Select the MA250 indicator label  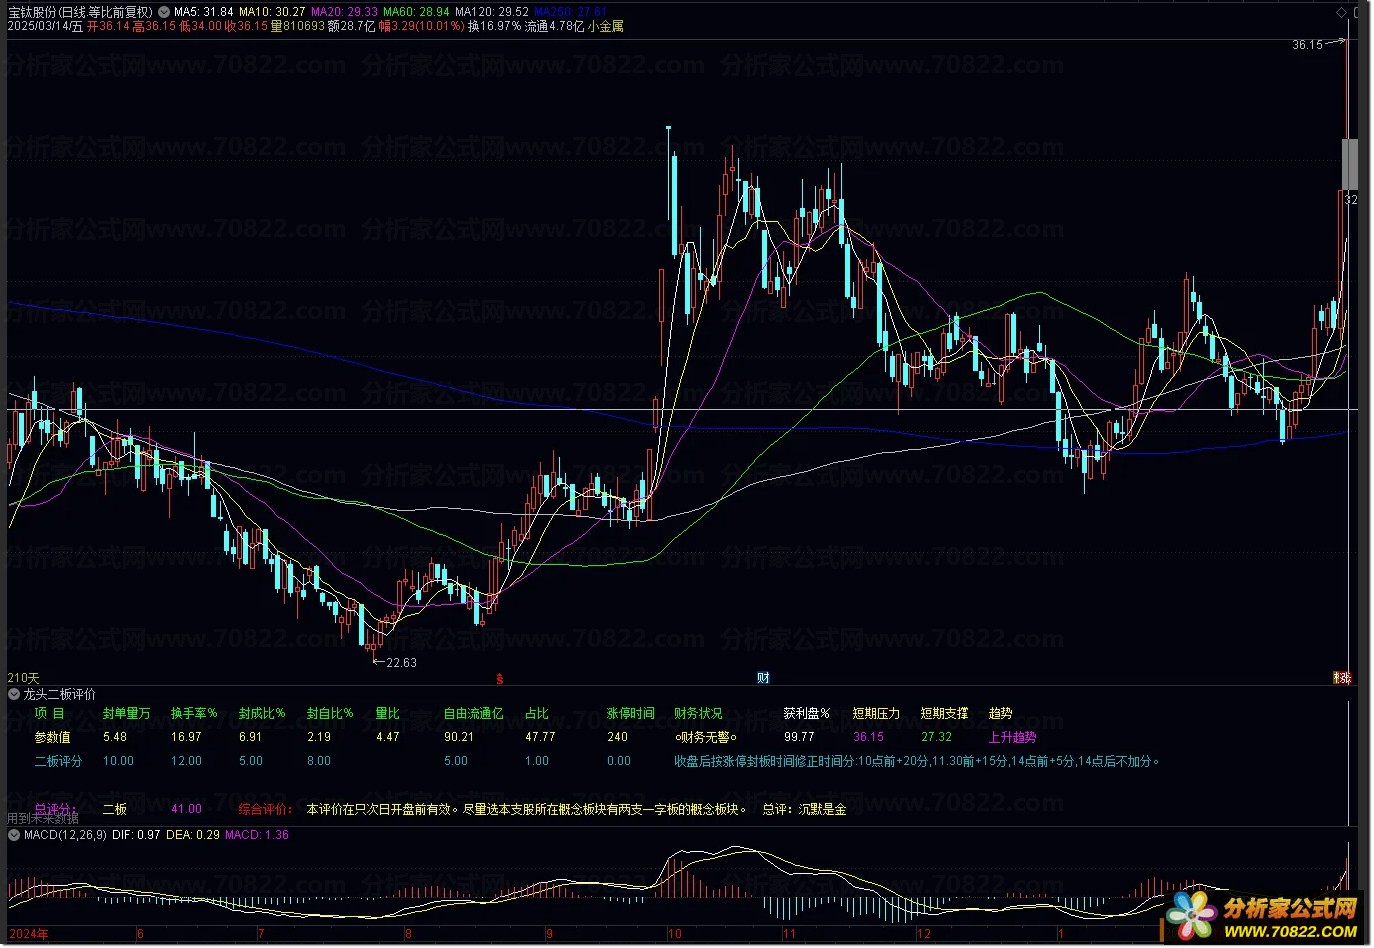pyautogui.click(x=571, y=12)
